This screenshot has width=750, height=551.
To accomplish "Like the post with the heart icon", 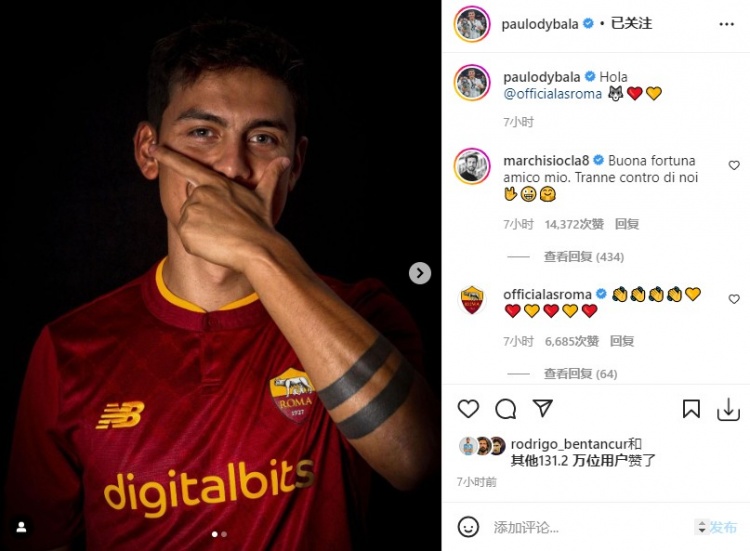I will (x=468, y=409).
